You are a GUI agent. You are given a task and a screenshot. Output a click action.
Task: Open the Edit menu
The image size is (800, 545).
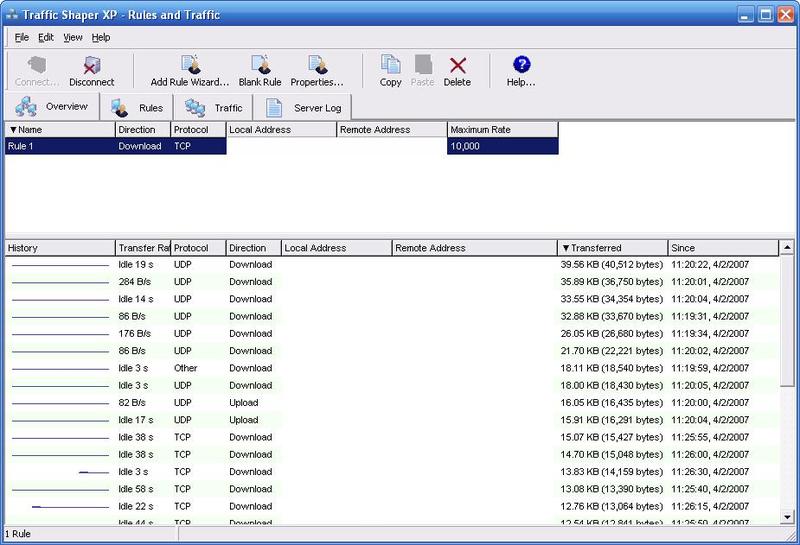point(46,37)
